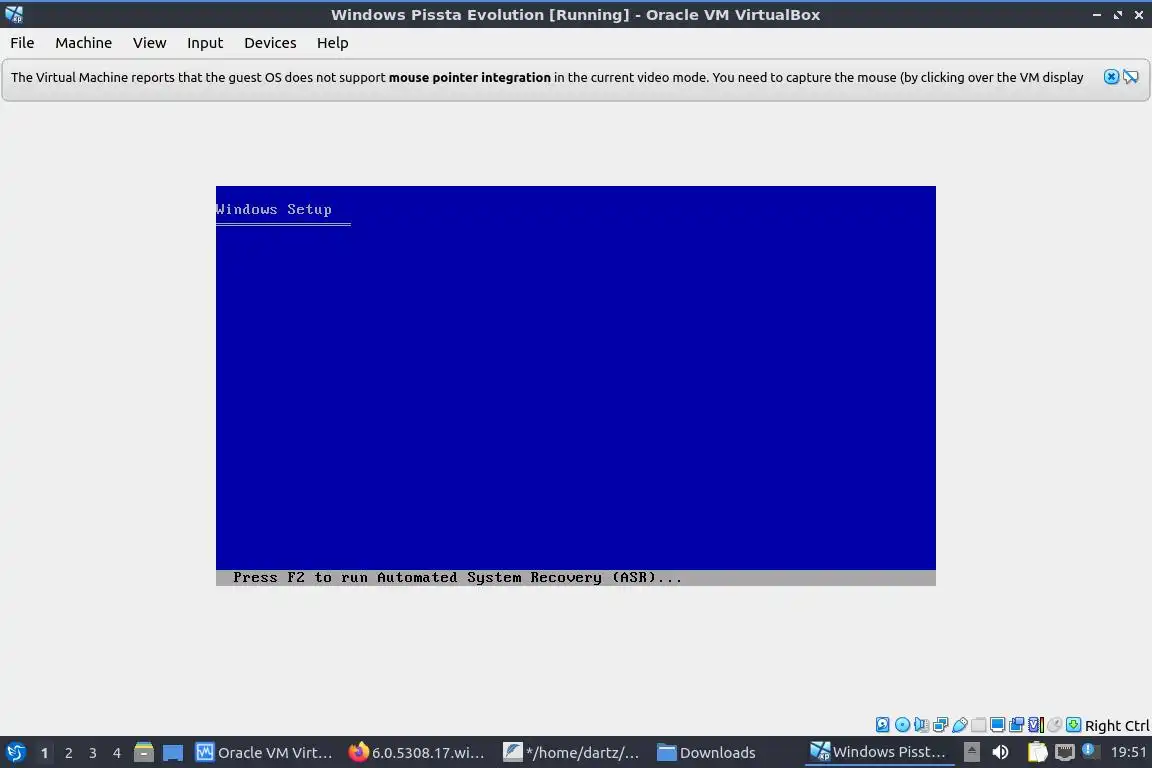Click the show desktop icon in panel

tap(173, 752)
